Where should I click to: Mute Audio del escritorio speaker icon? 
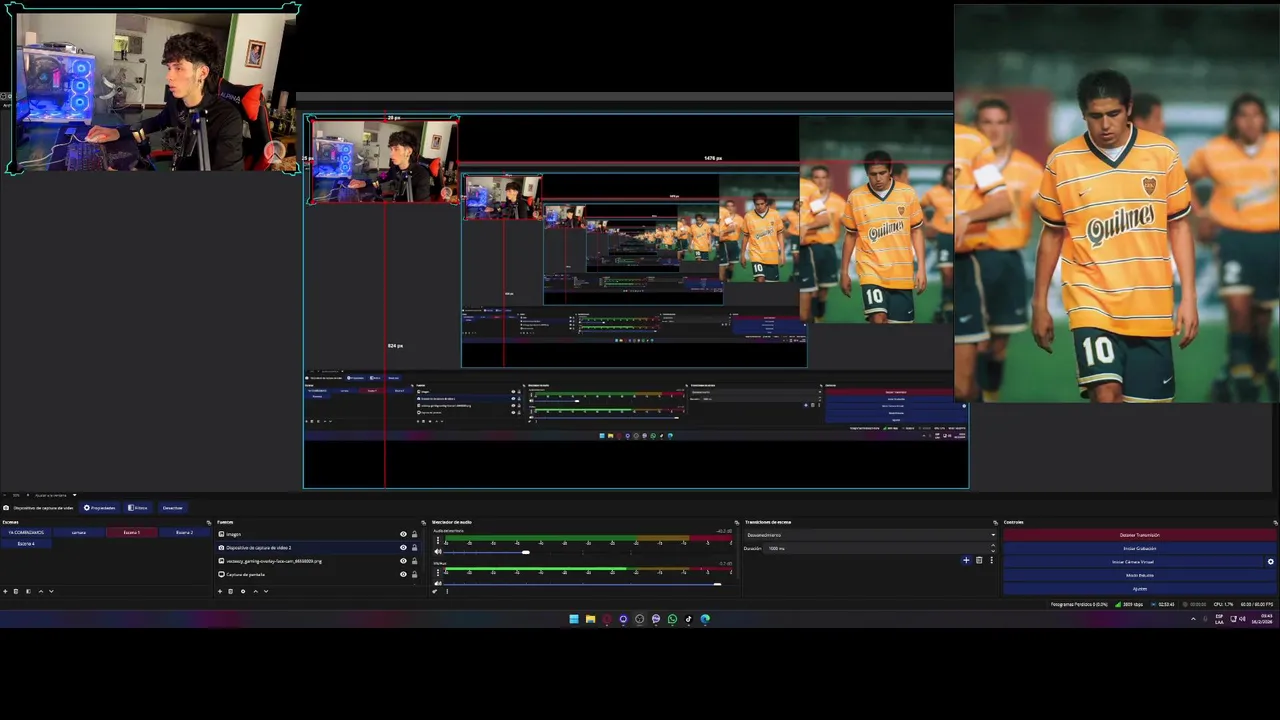438,551
